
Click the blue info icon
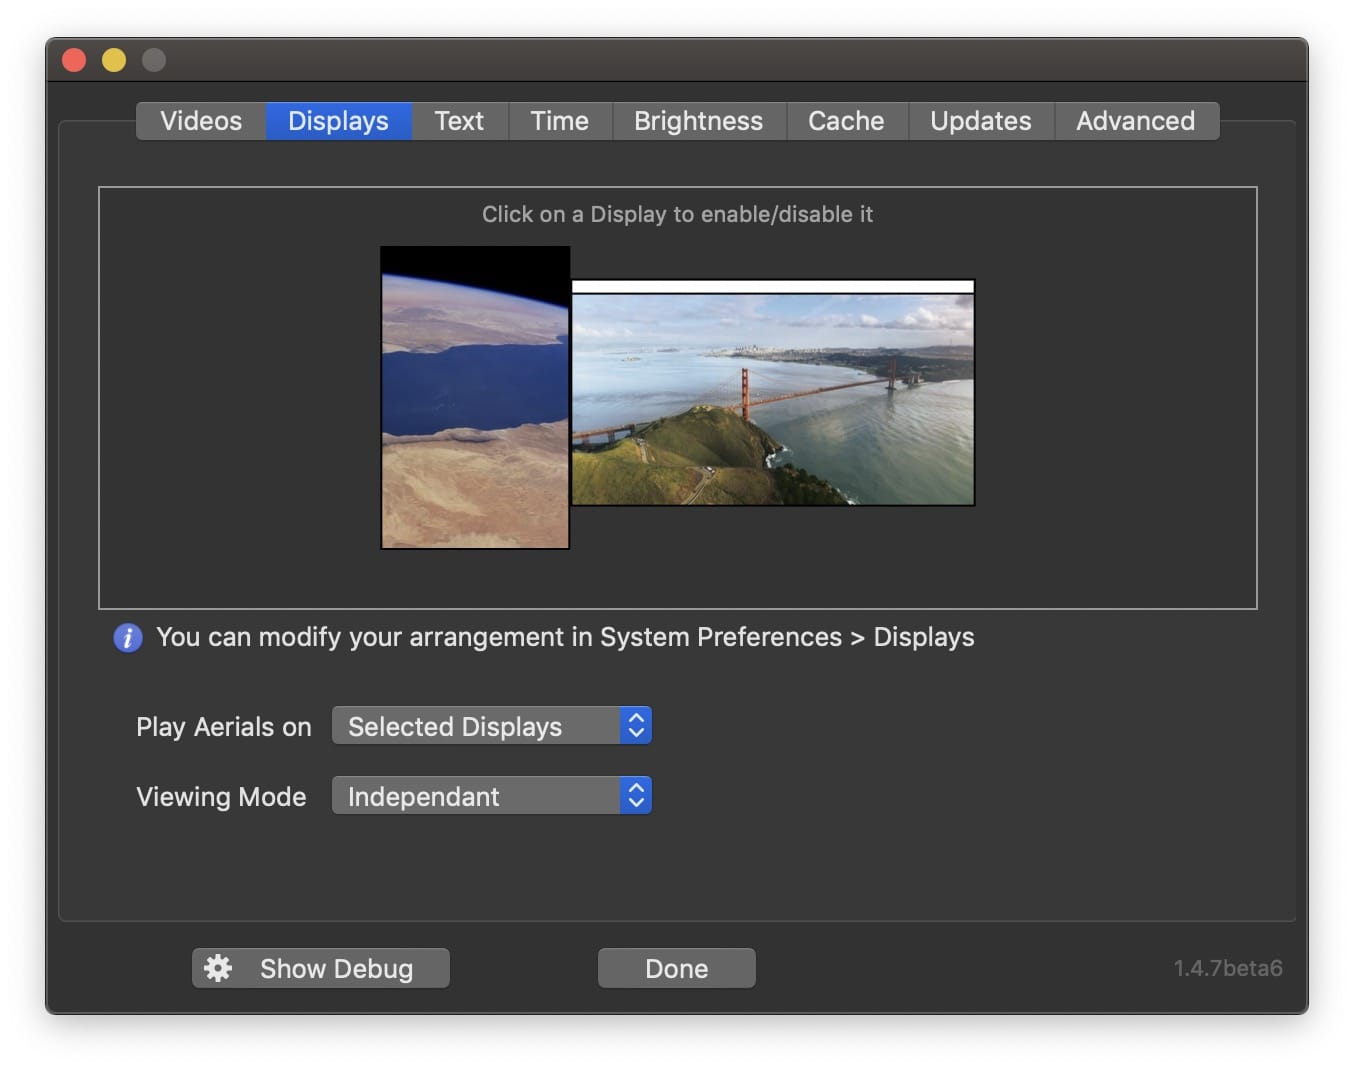click(x=128, y=637)
